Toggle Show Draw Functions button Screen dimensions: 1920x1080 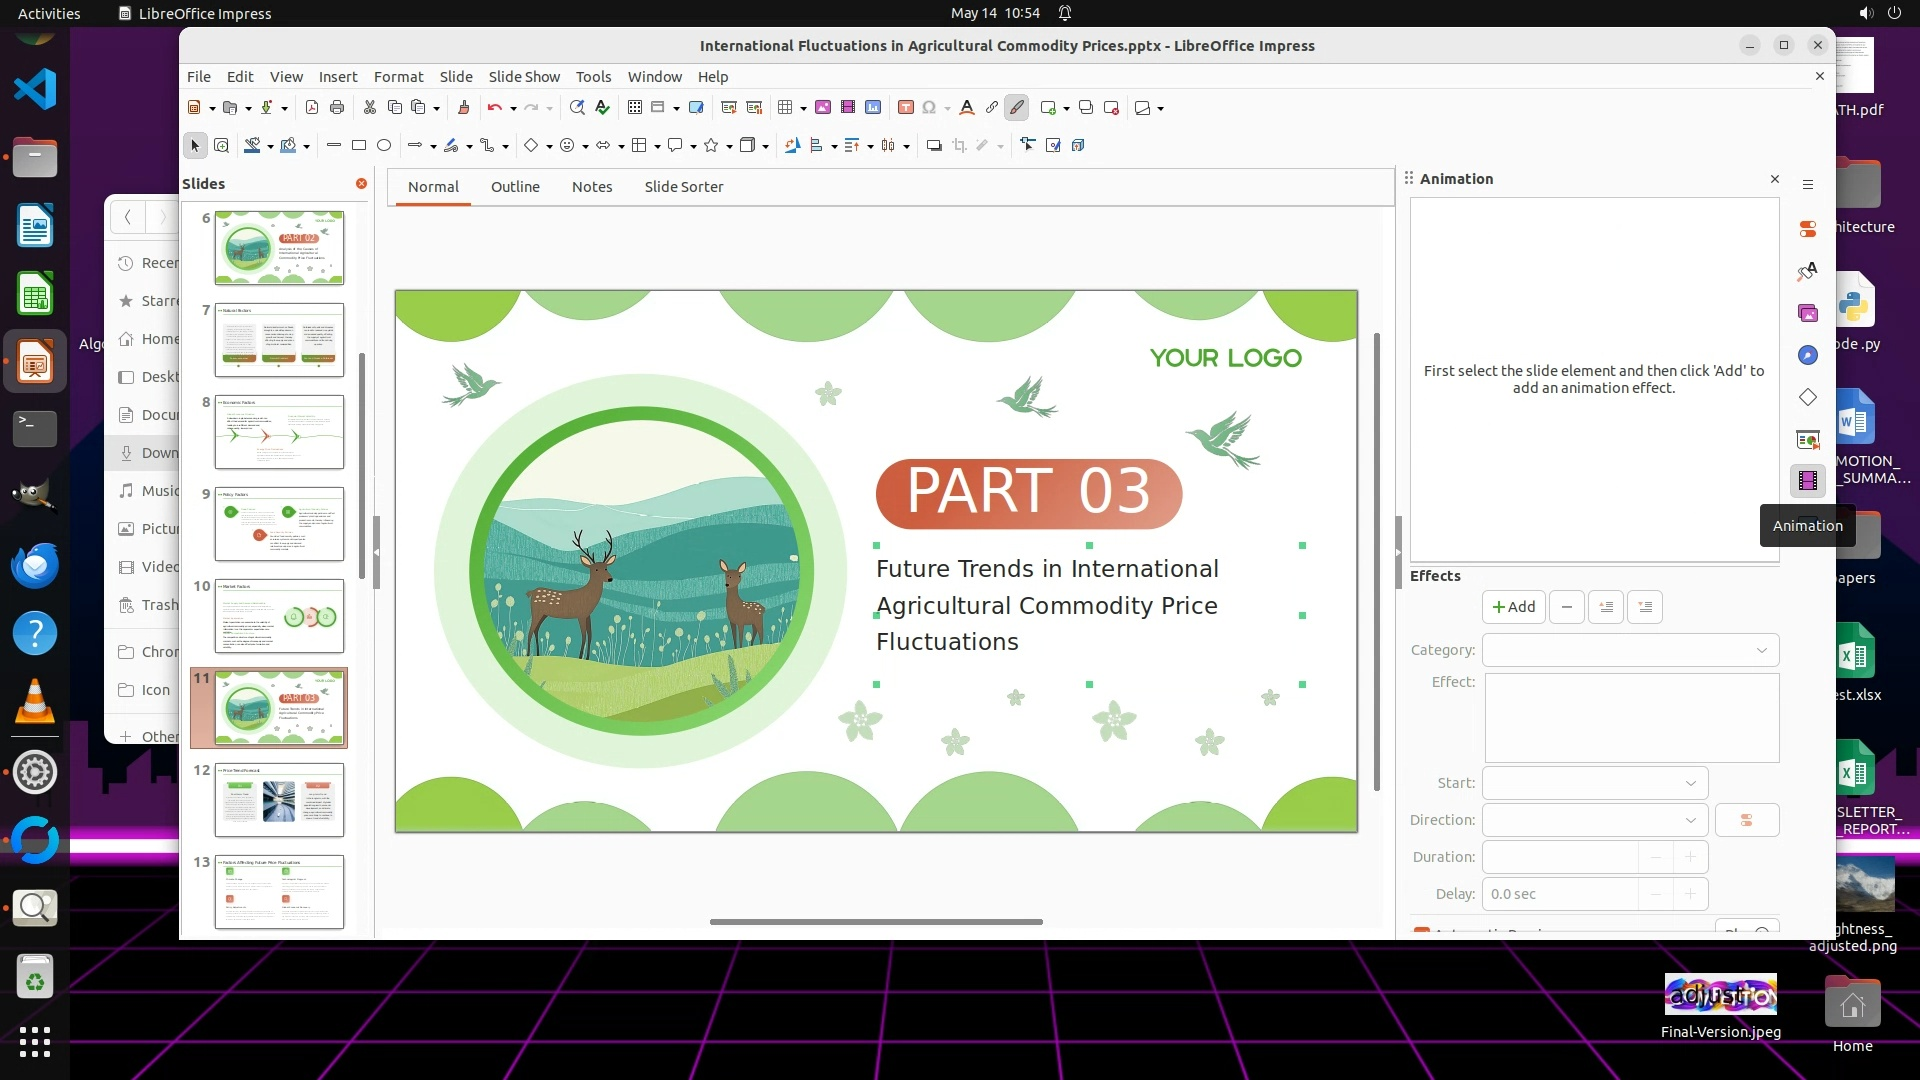(1017, 108)
